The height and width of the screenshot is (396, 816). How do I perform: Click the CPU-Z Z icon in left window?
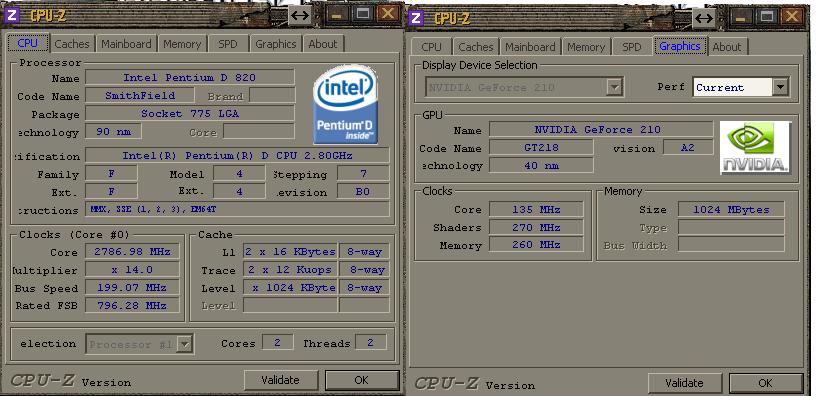[11, 15]
